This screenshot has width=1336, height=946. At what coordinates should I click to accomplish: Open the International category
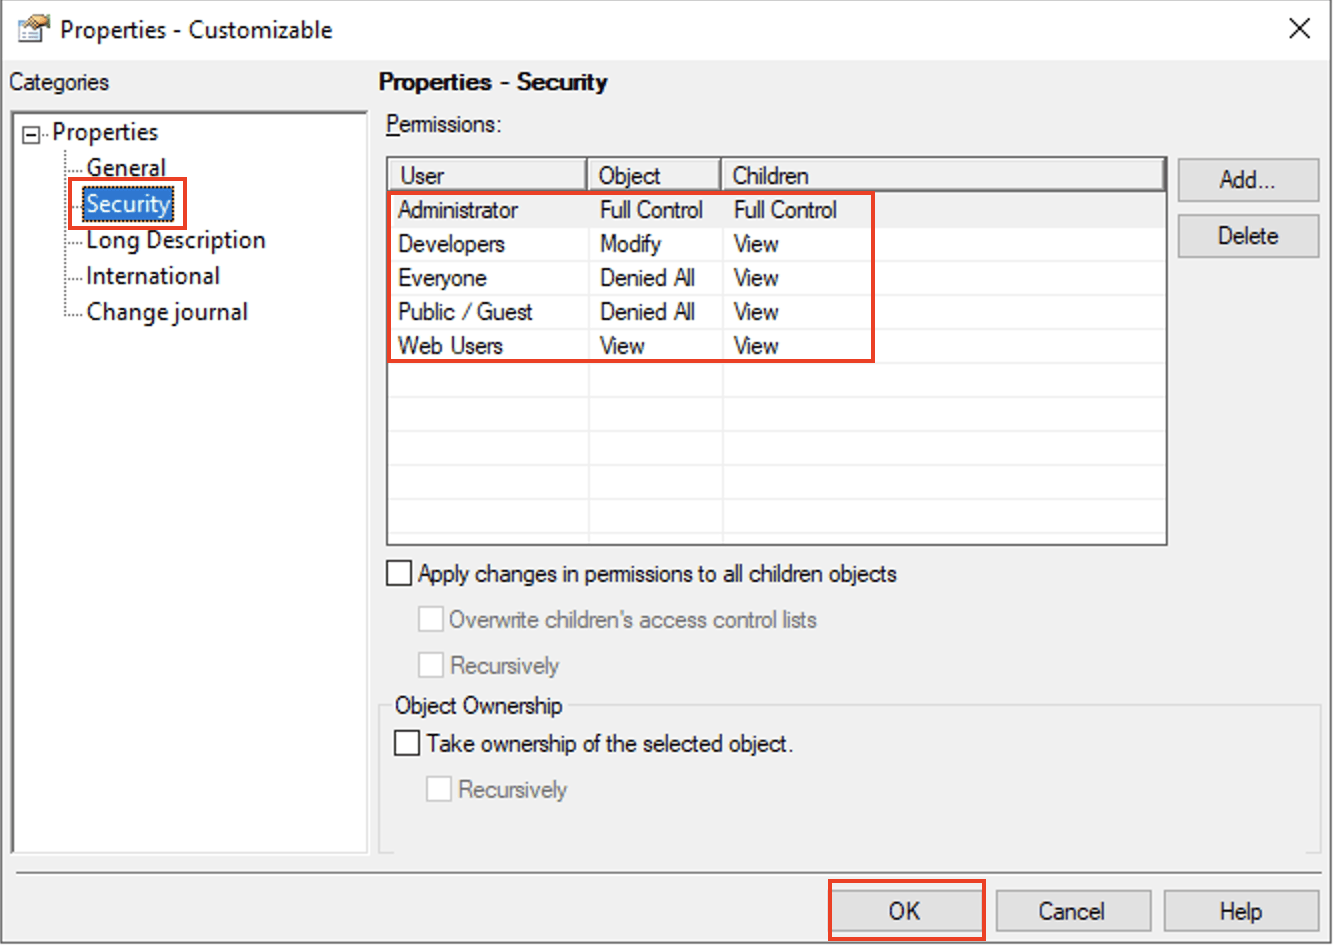pyautogui.click(x=152, y=276)
